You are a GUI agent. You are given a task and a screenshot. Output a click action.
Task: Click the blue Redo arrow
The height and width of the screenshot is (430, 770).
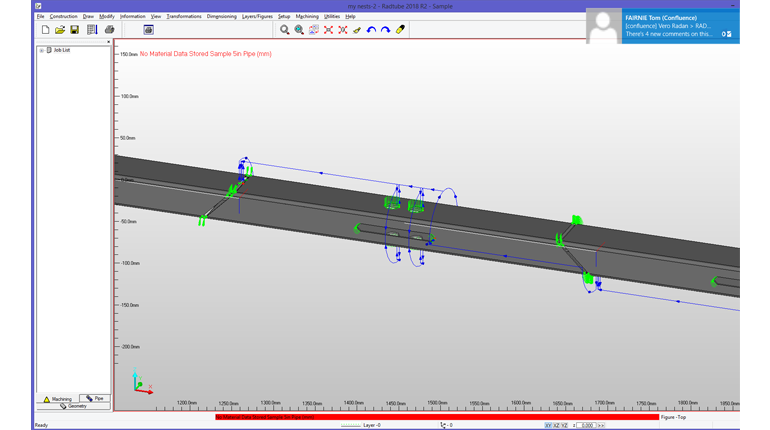coord(385,30)
